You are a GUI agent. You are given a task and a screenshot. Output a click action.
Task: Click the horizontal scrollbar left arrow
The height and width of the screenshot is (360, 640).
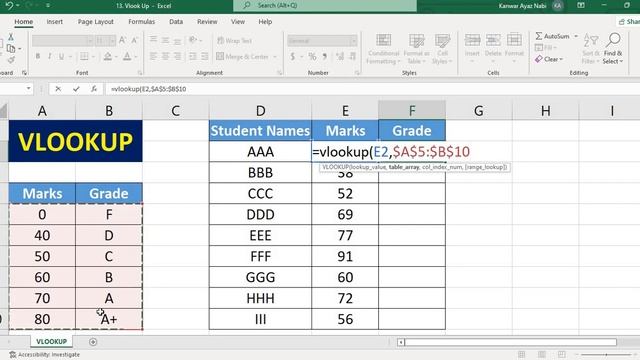click(401, 342)
